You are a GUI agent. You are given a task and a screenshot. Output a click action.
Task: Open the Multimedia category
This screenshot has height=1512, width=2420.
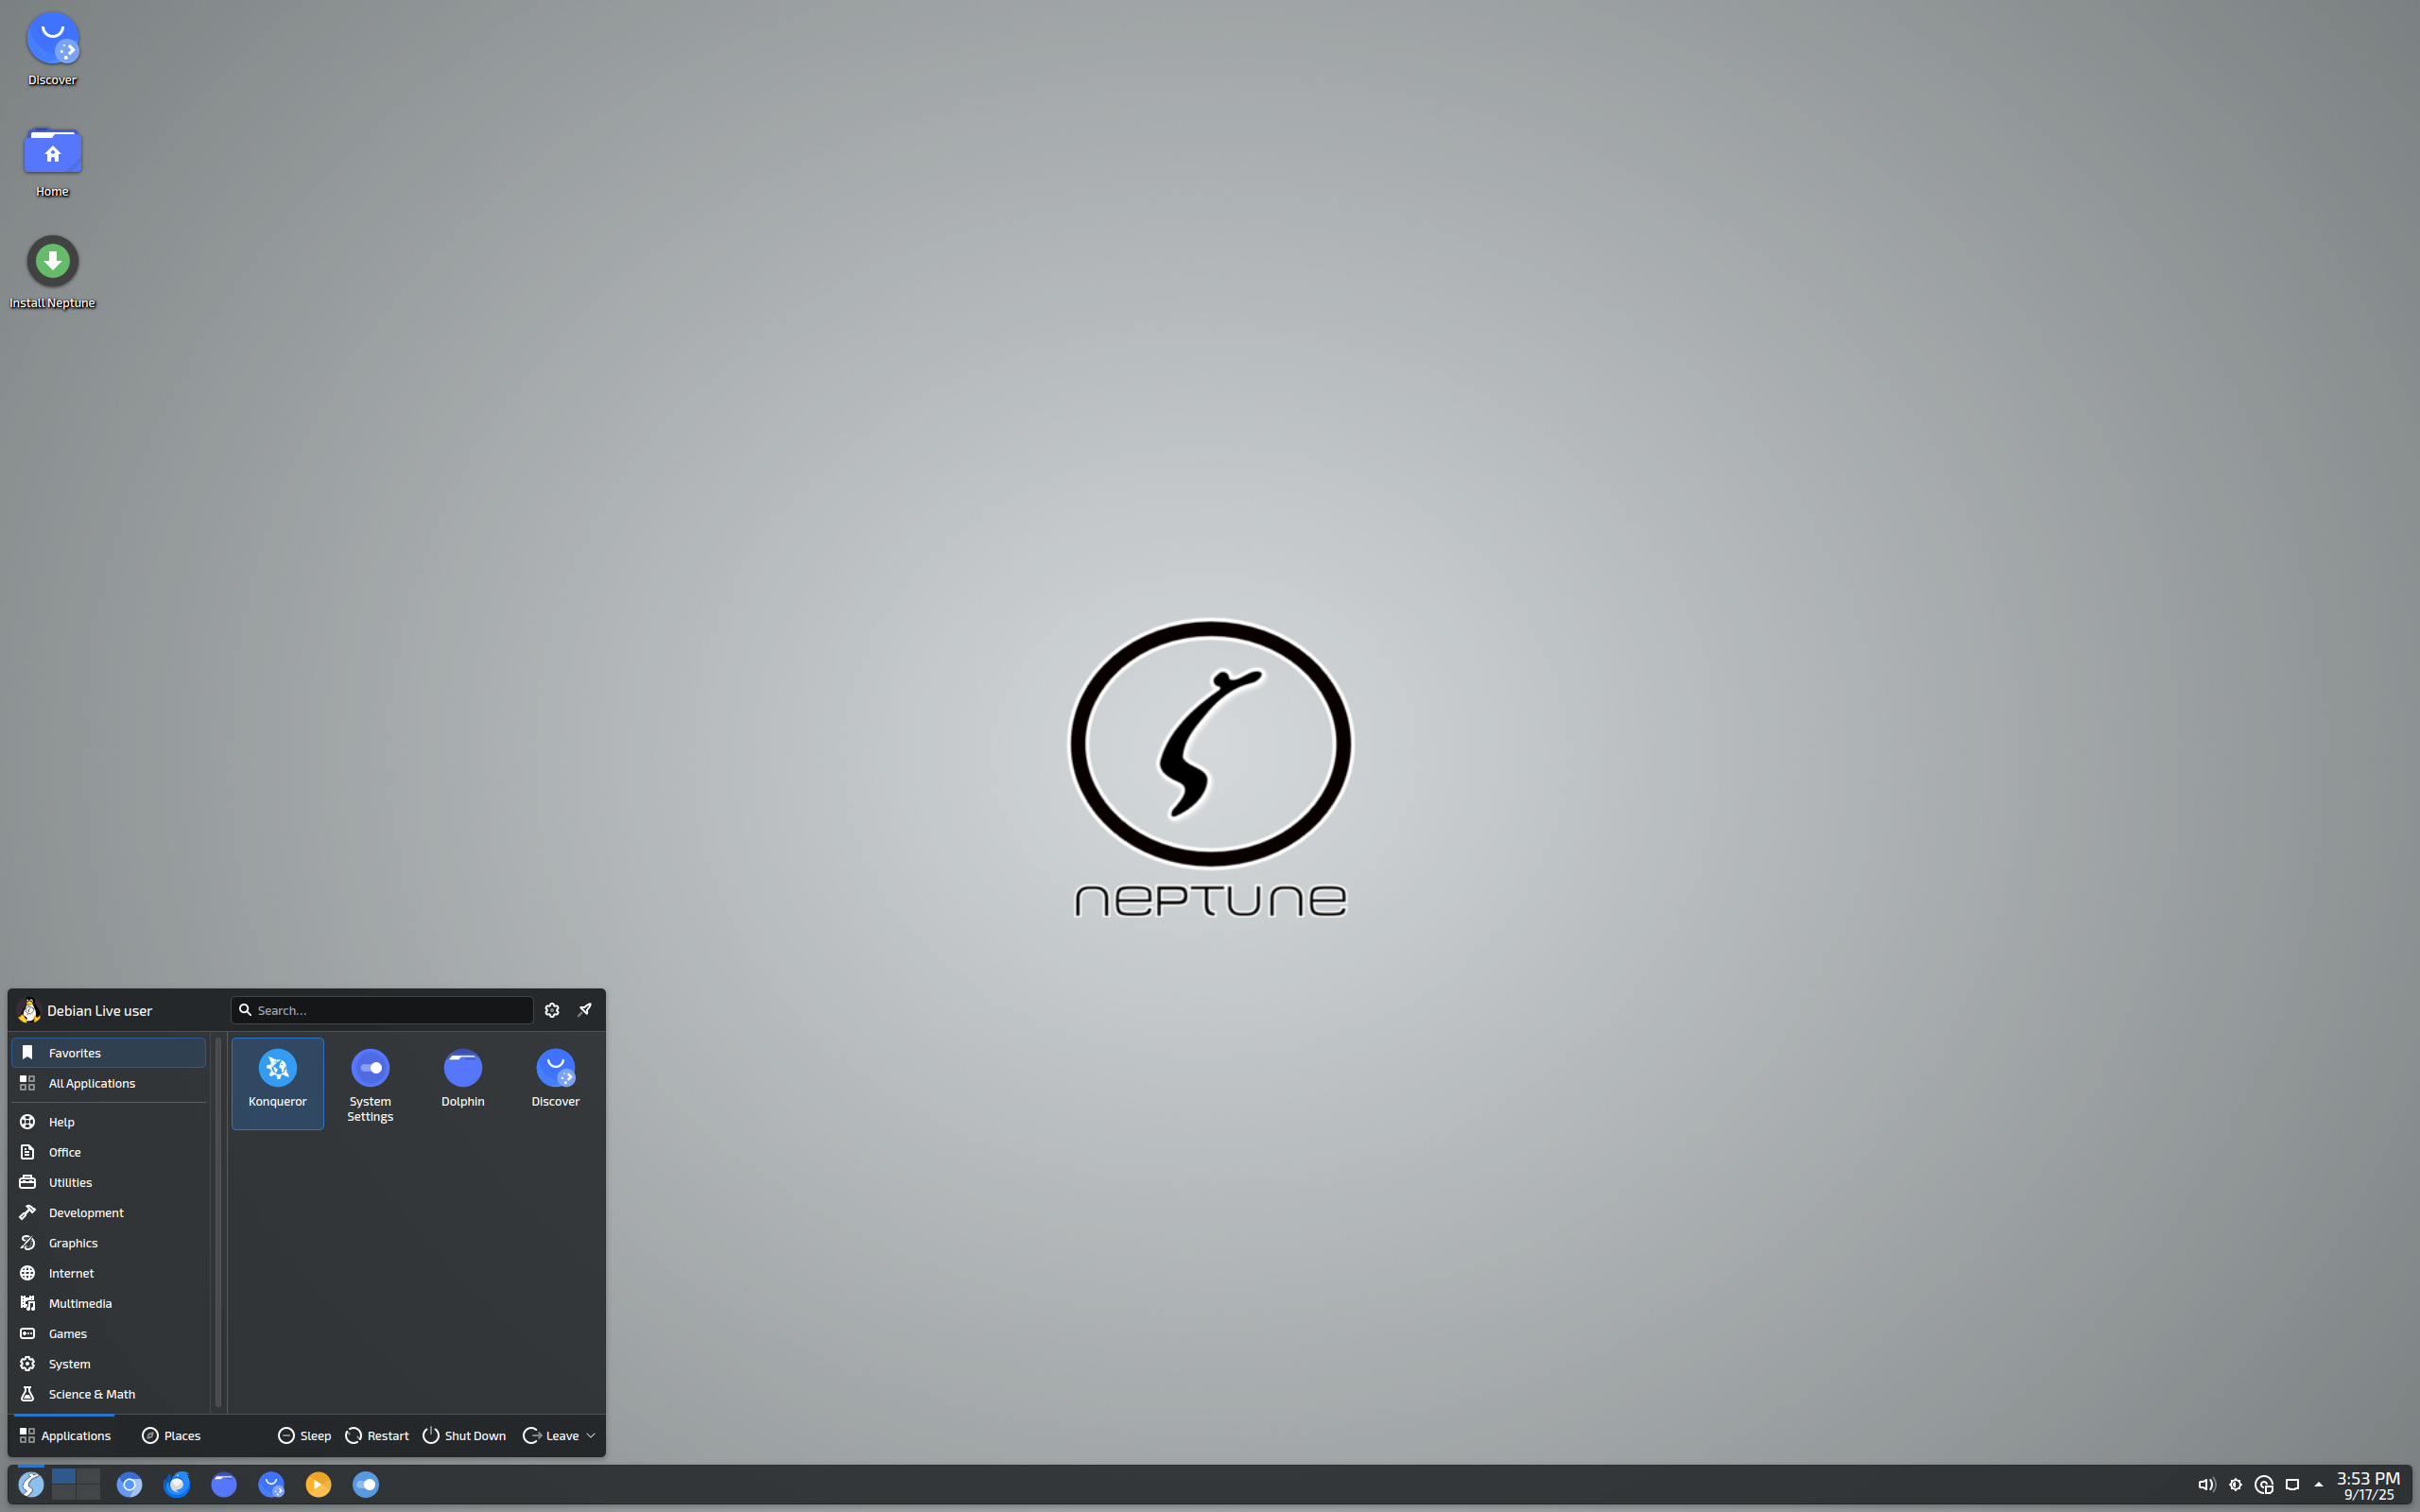pos(108,1303)
